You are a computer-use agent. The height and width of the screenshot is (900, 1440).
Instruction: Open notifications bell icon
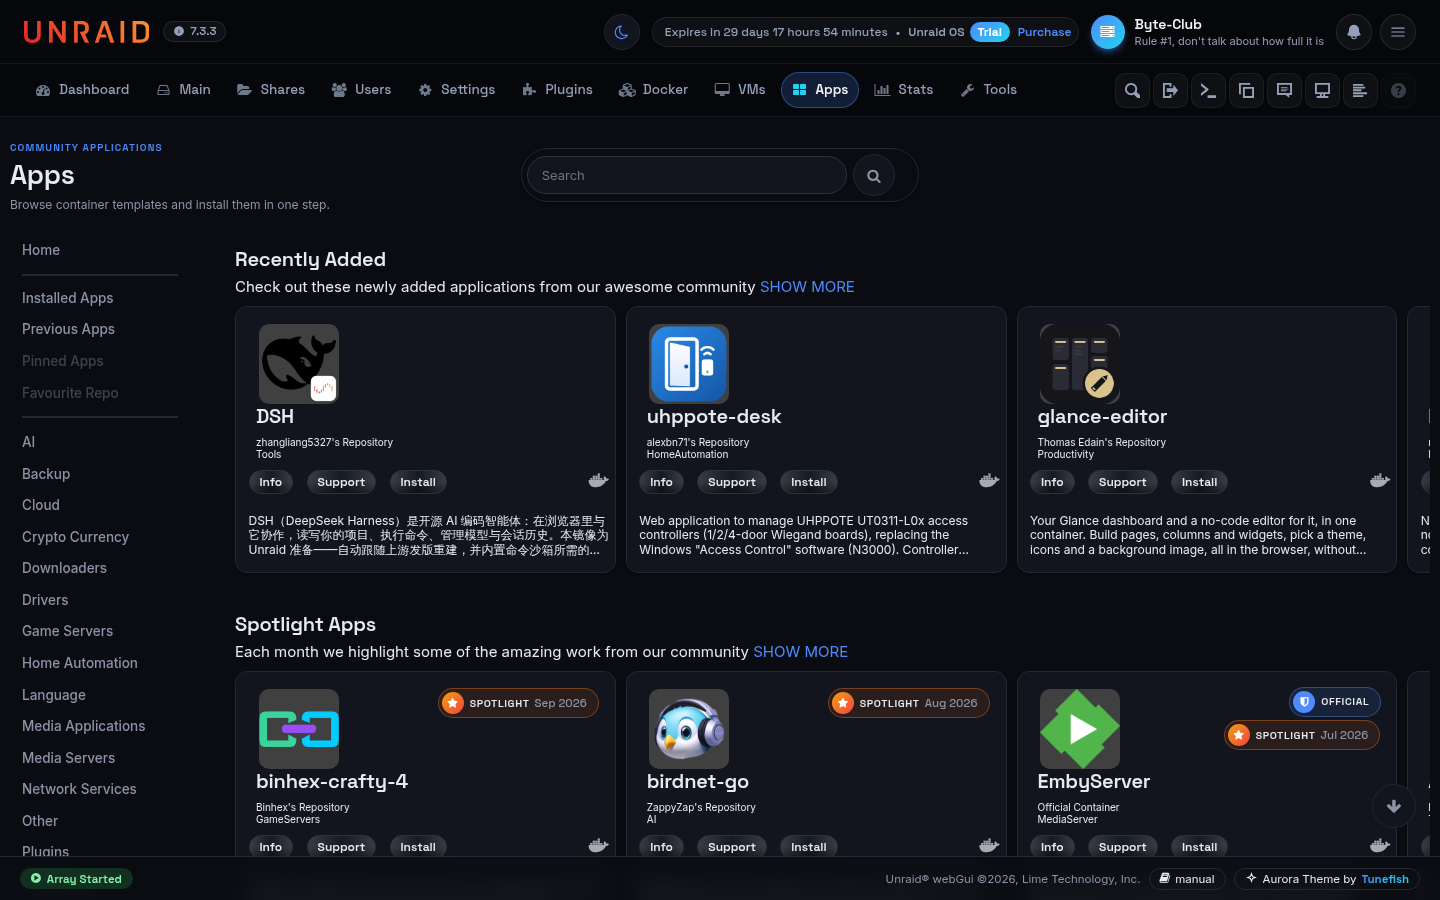(x=1353, y=32)
